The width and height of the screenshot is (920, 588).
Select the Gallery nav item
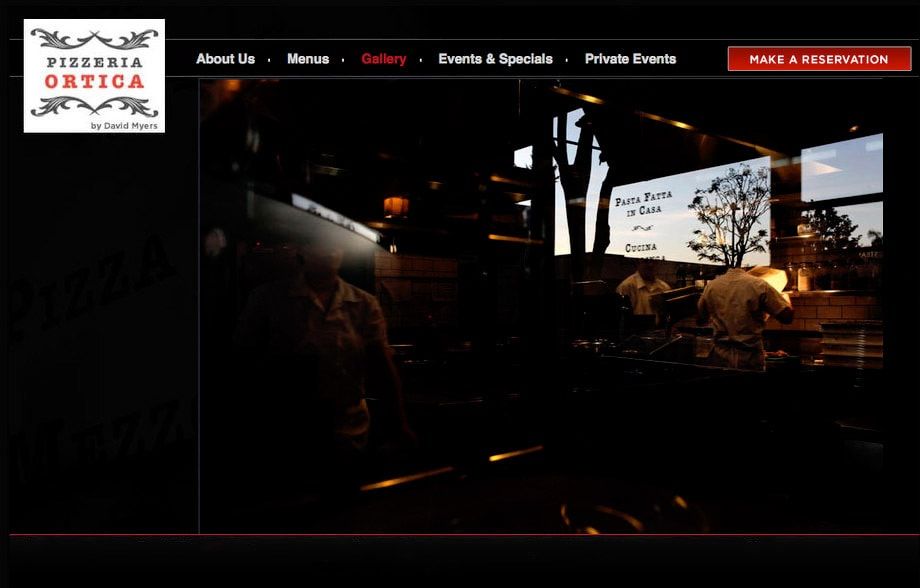383,59
